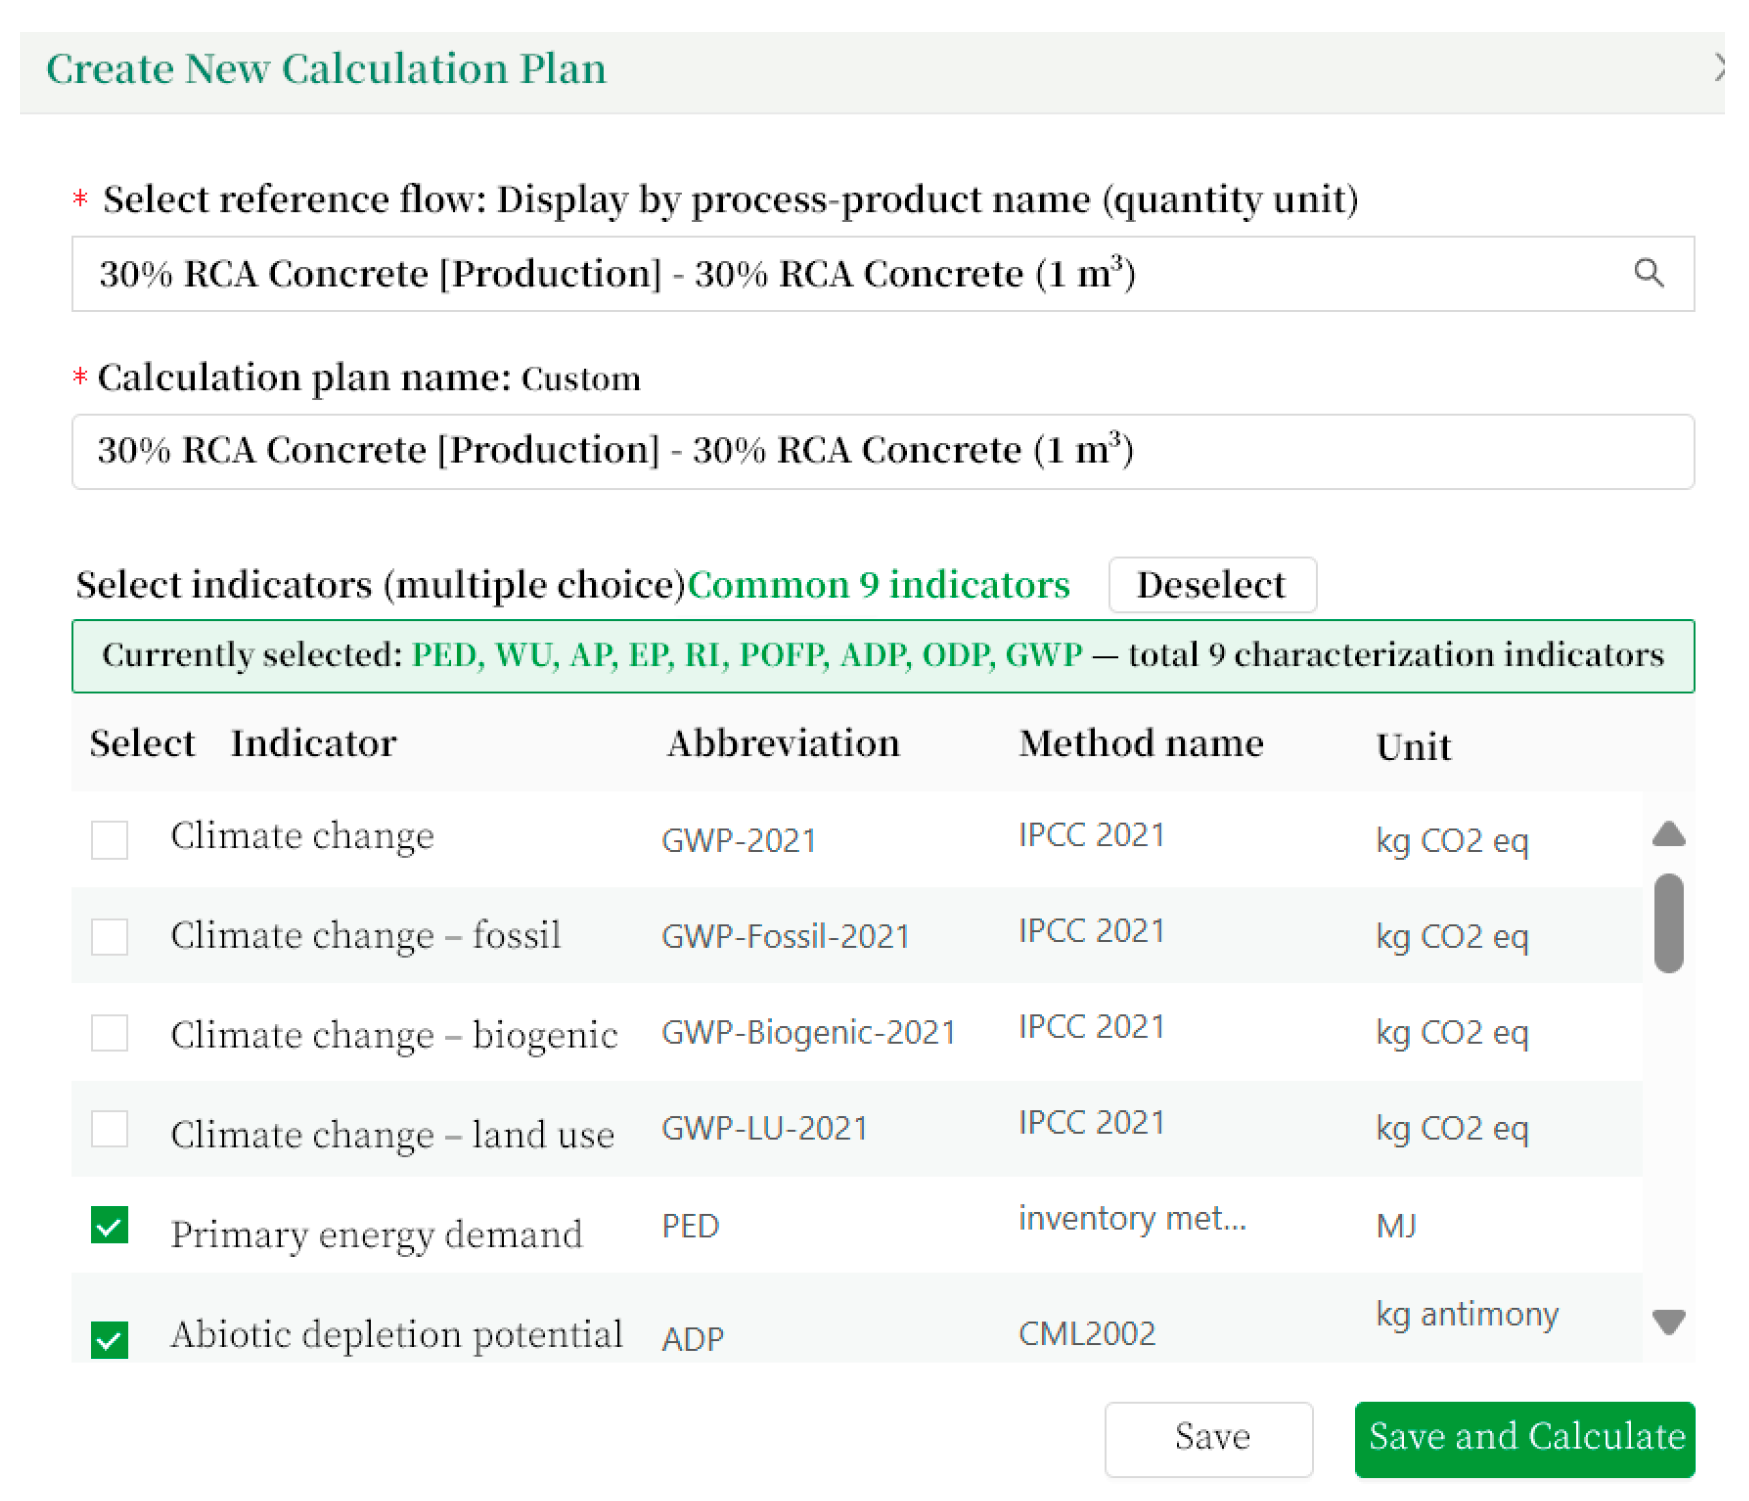
Task: Click the Calculation plan name input field
Action: point(880,451)
